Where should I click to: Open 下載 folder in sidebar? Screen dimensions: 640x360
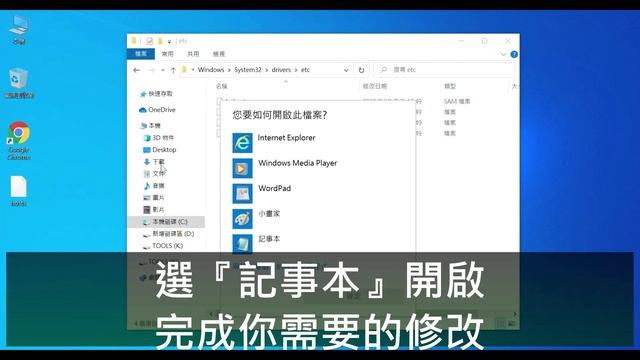[154, 162]
